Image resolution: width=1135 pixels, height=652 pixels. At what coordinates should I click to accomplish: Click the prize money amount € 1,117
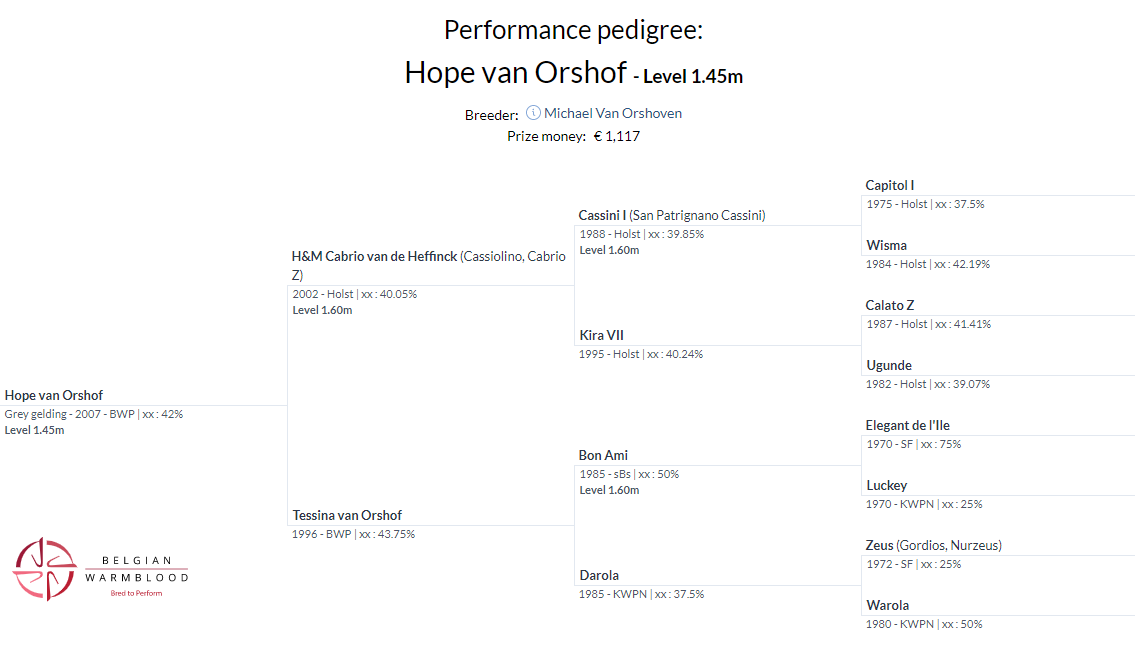tap(616, 136)
